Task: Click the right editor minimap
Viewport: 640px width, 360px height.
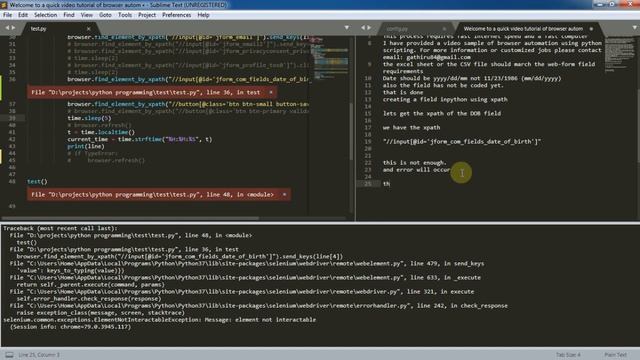Action: (x=620, y=54)
